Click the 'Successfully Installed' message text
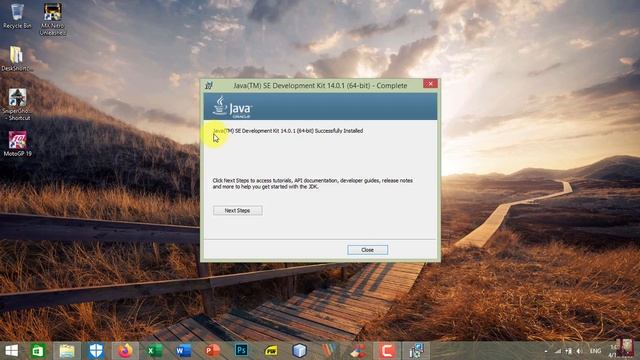Screen dimensions: 640x360 click(288, 131)
